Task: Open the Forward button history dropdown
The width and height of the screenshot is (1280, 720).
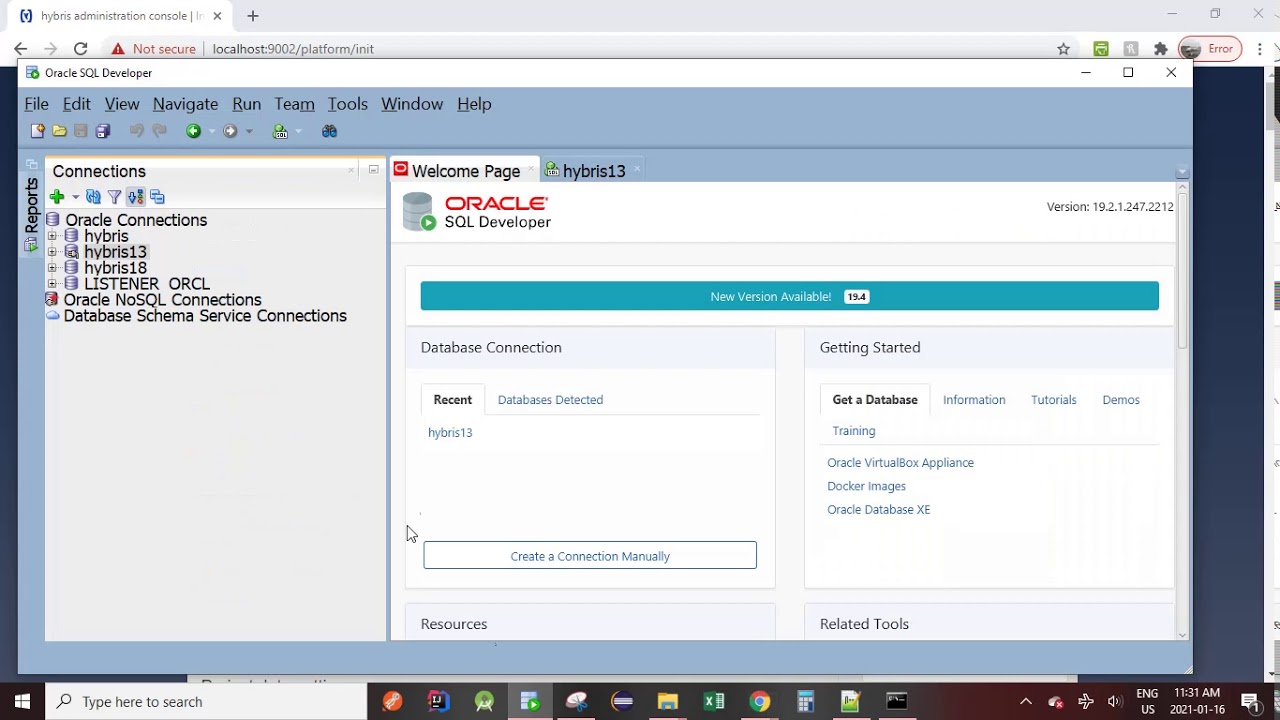Action: pos(249,131)
